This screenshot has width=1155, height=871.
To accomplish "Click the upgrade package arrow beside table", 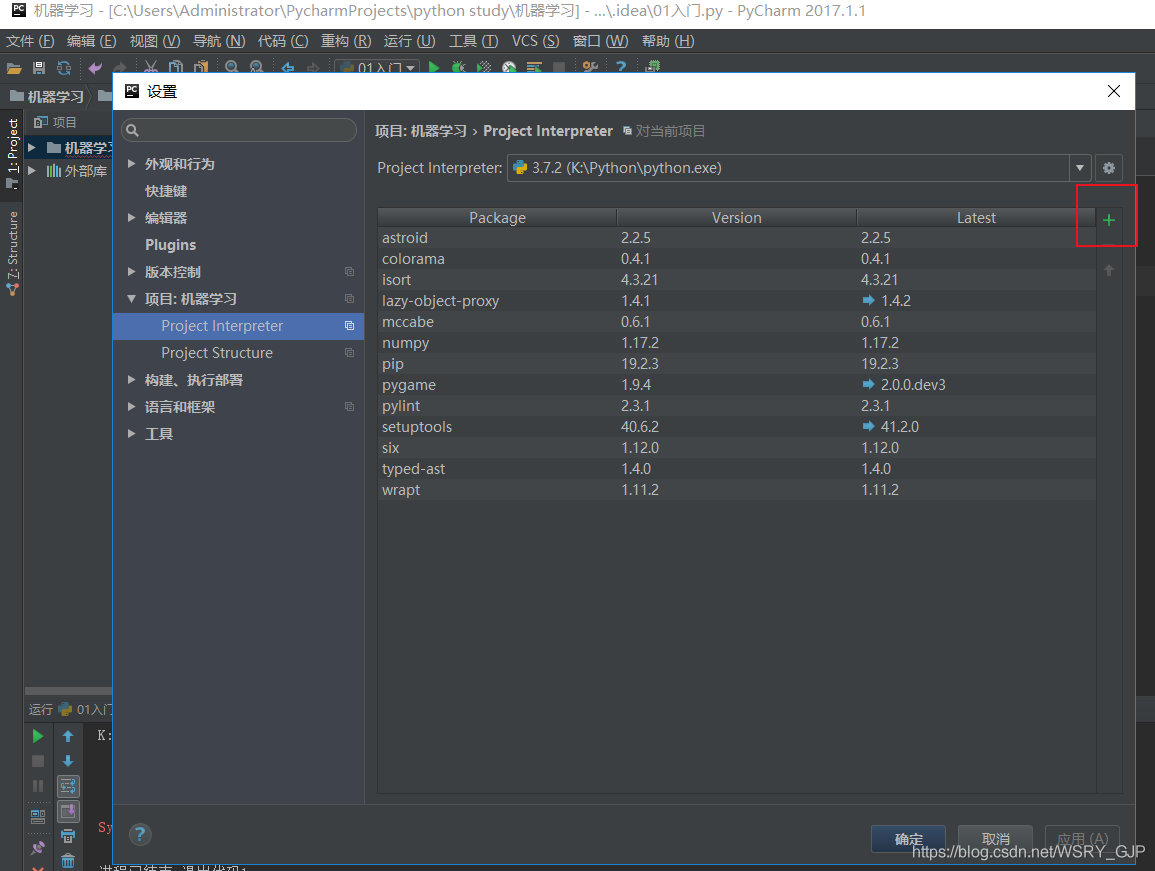I will coord(1109,270).
